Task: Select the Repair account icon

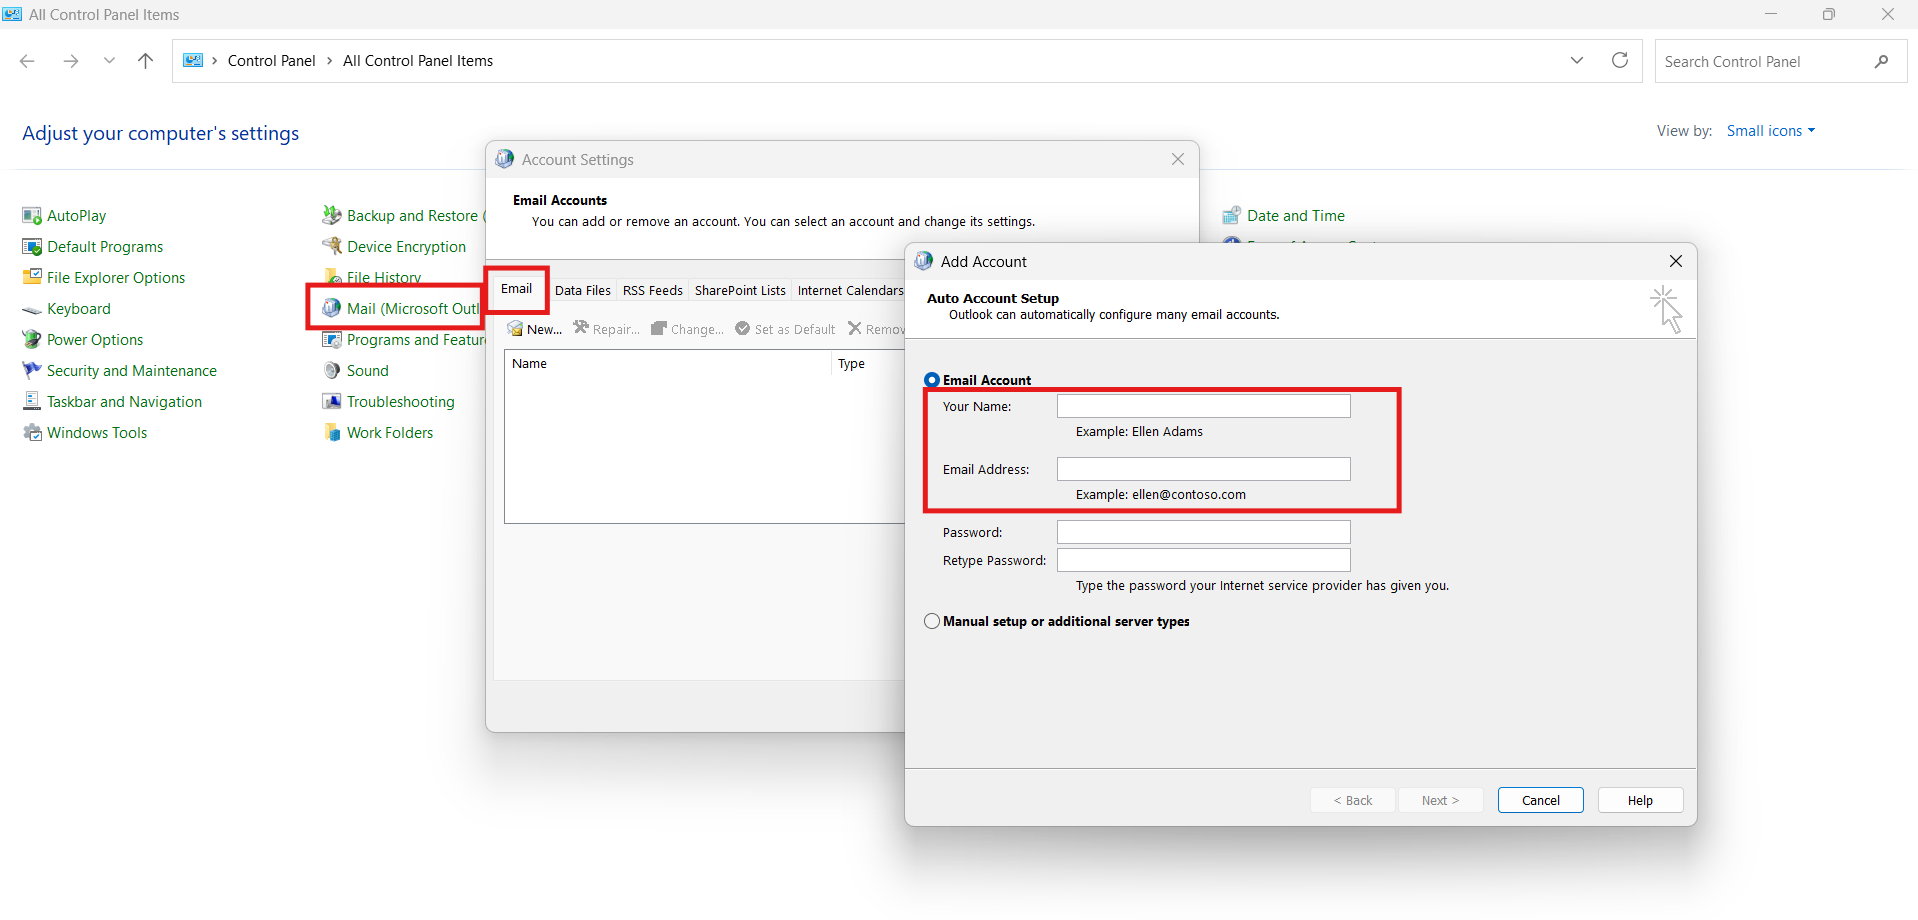Action: pos(605,328)
